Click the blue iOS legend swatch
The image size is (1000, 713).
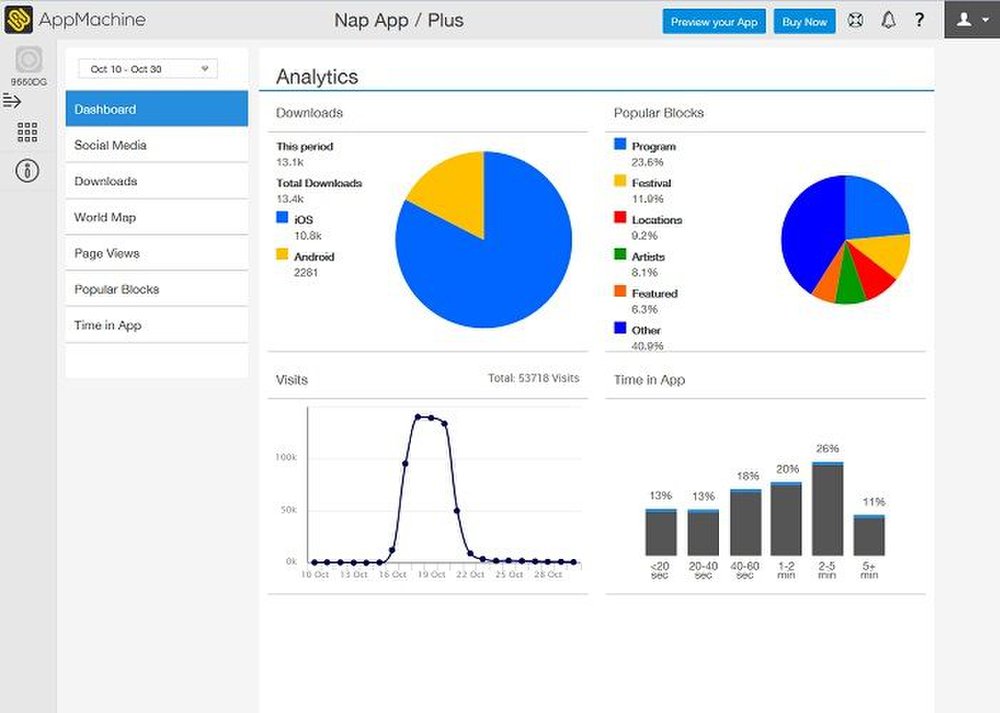pos(282,218)
